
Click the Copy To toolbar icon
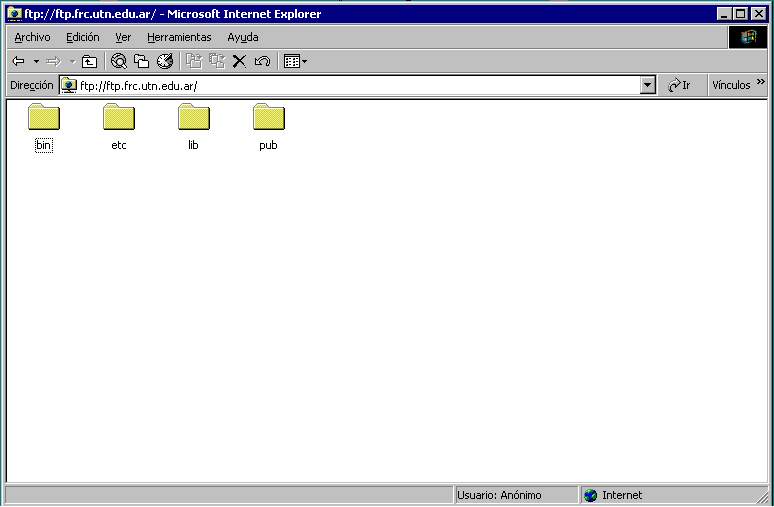(217, 61)
